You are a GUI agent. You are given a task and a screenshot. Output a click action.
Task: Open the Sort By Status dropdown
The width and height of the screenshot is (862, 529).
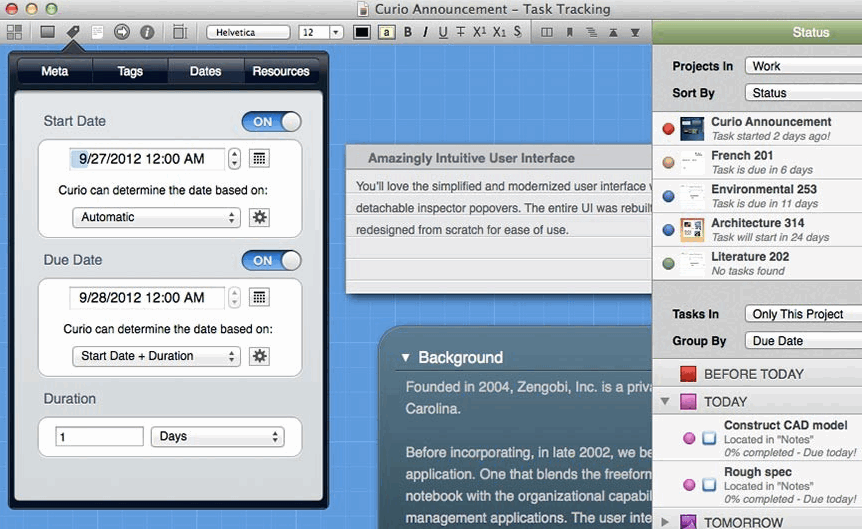tap(803, 93)
